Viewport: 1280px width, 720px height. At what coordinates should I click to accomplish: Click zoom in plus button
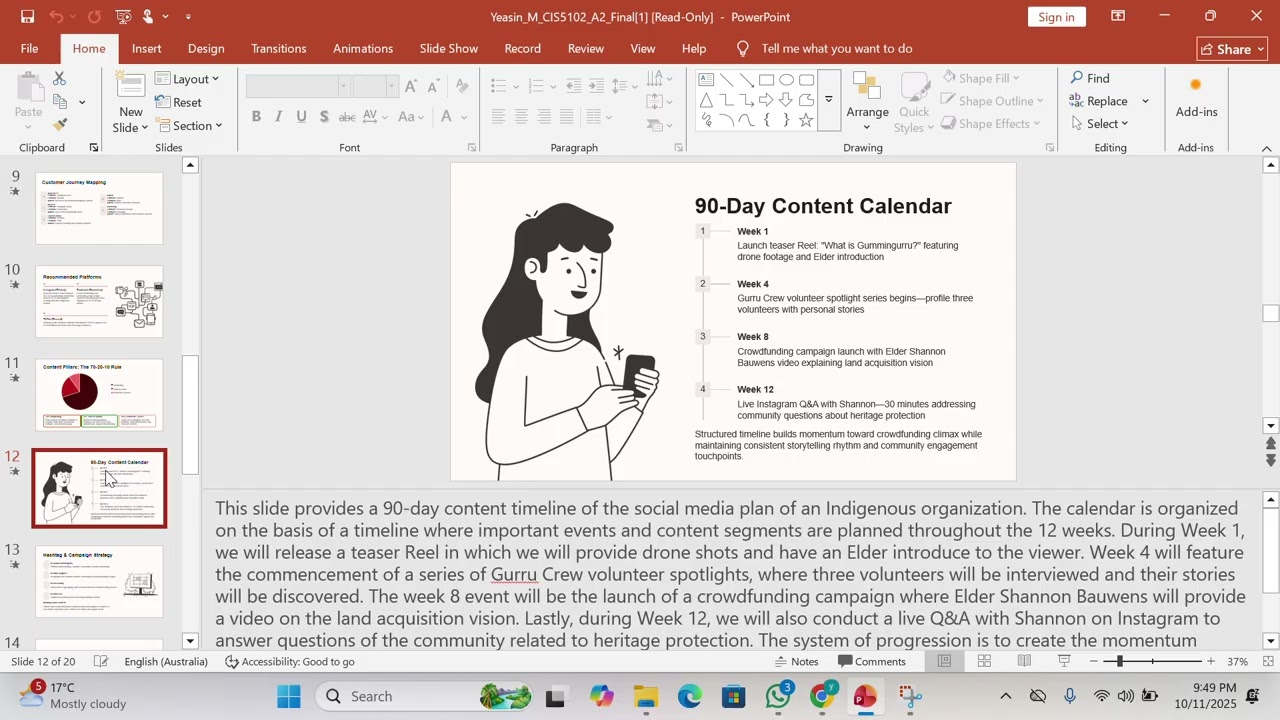[1210, 661]
